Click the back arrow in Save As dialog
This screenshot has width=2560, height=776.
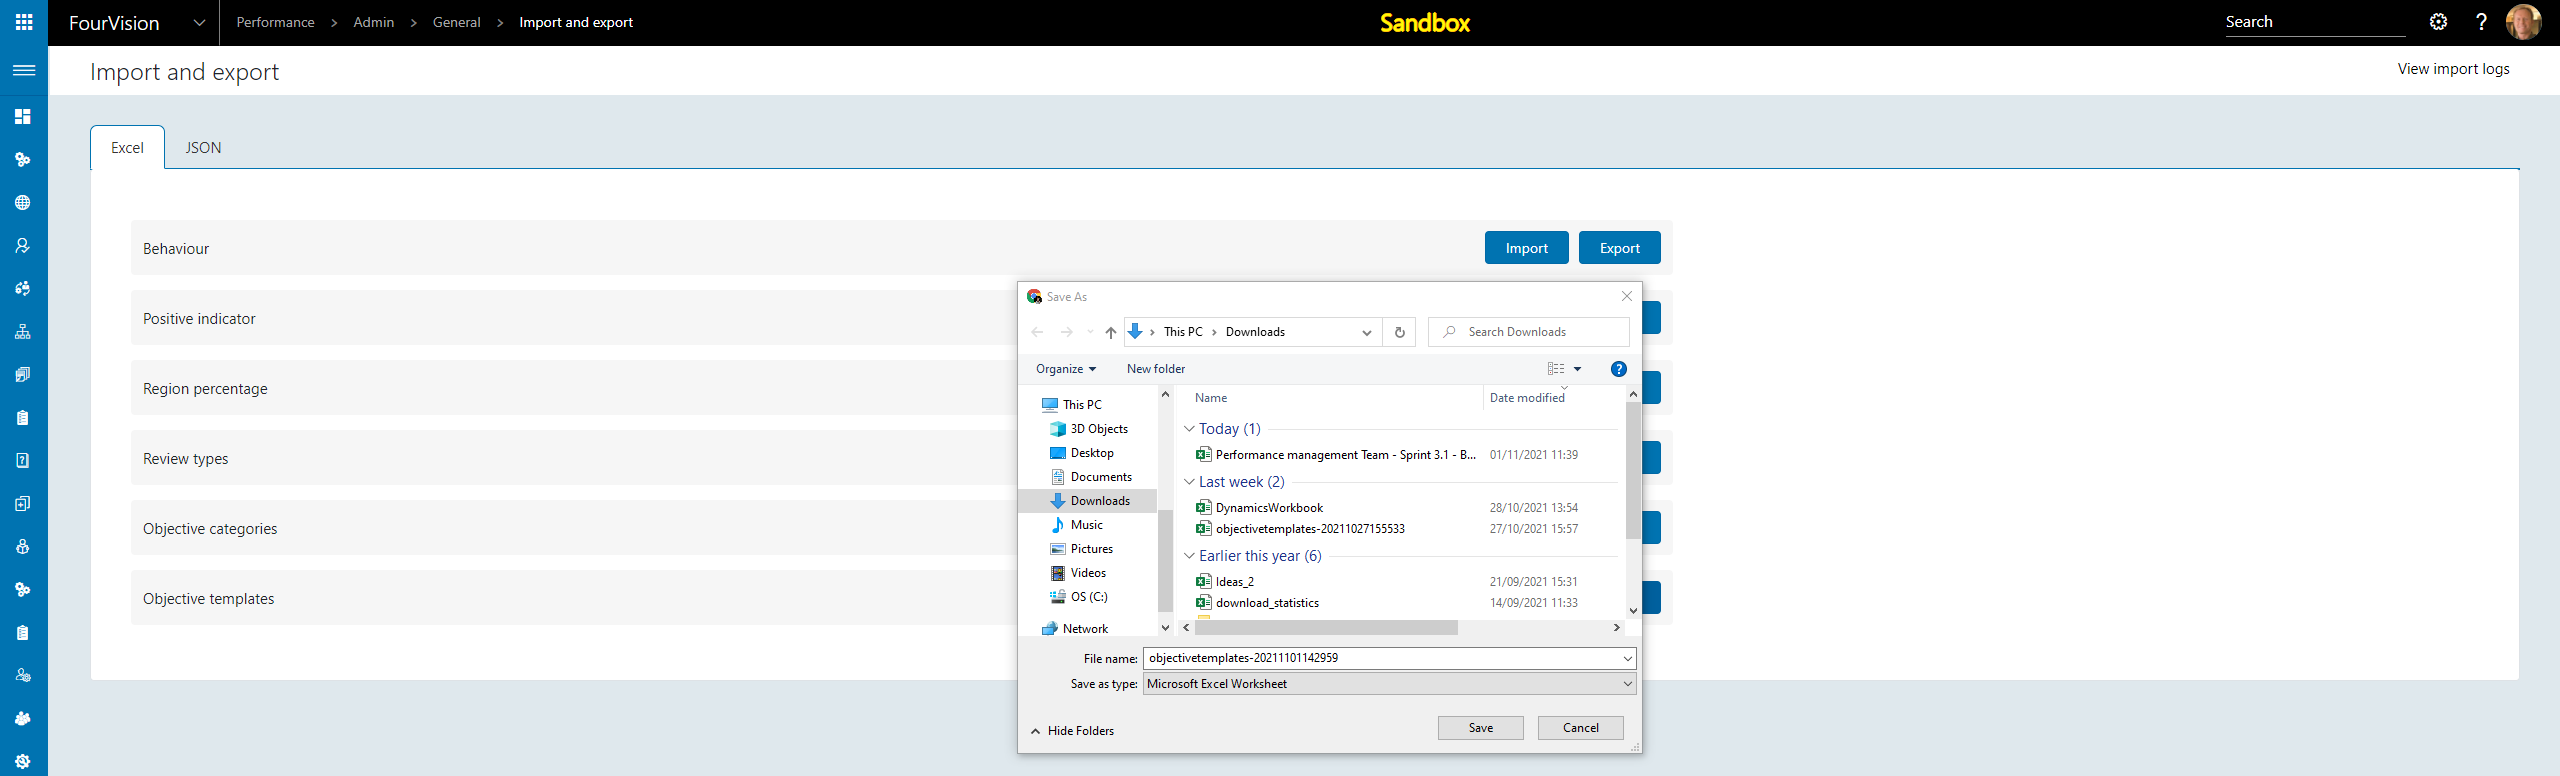[x=1037, y=332]
